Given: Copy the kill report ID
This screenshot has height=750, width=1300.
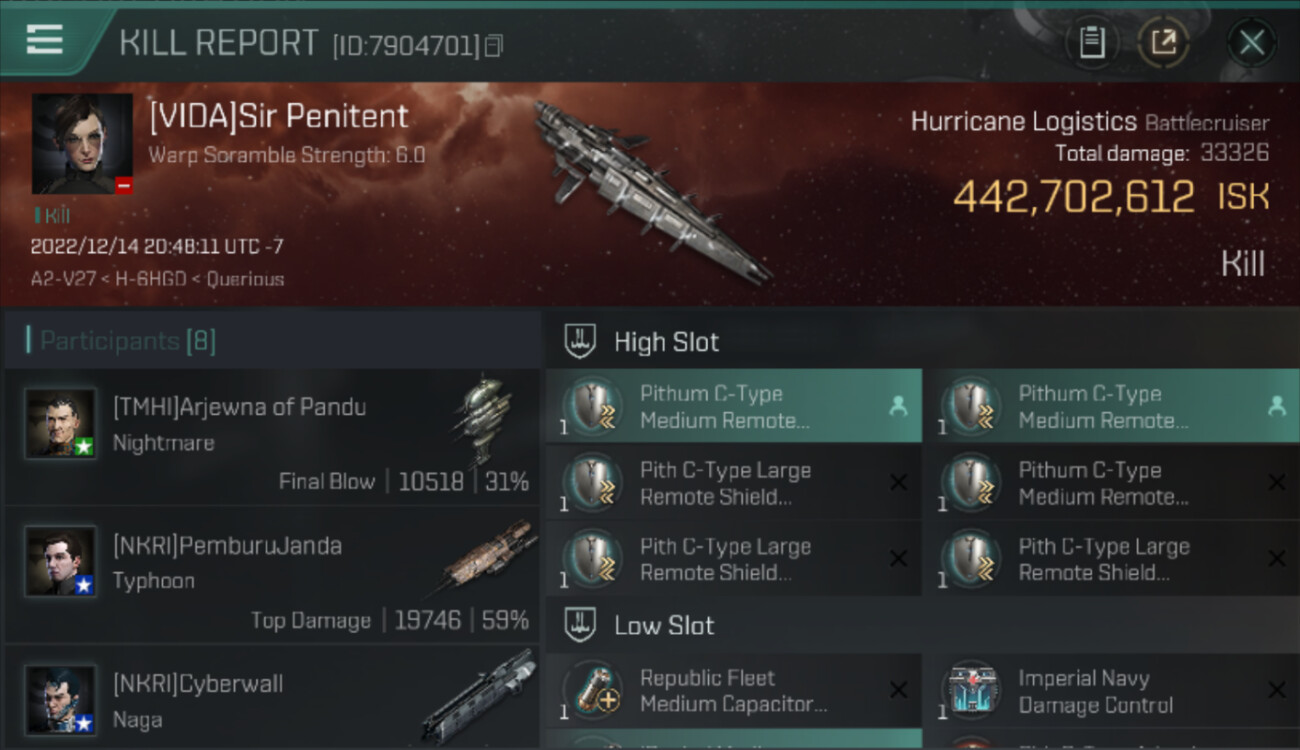Looking at the screenshot, I should click(493, 46).
